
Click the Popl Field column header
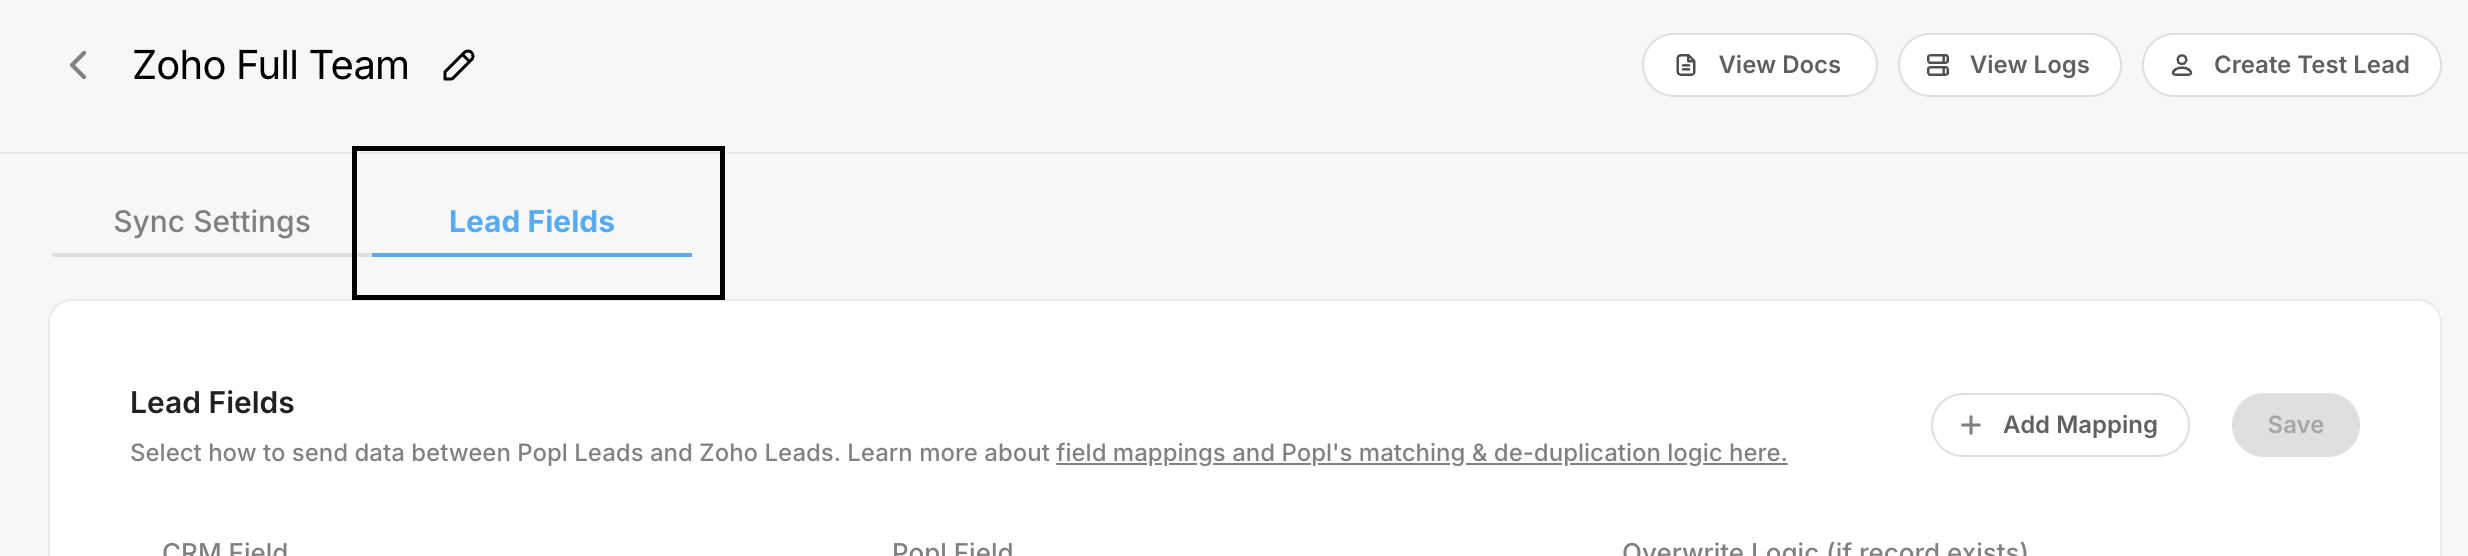[952, 548]
